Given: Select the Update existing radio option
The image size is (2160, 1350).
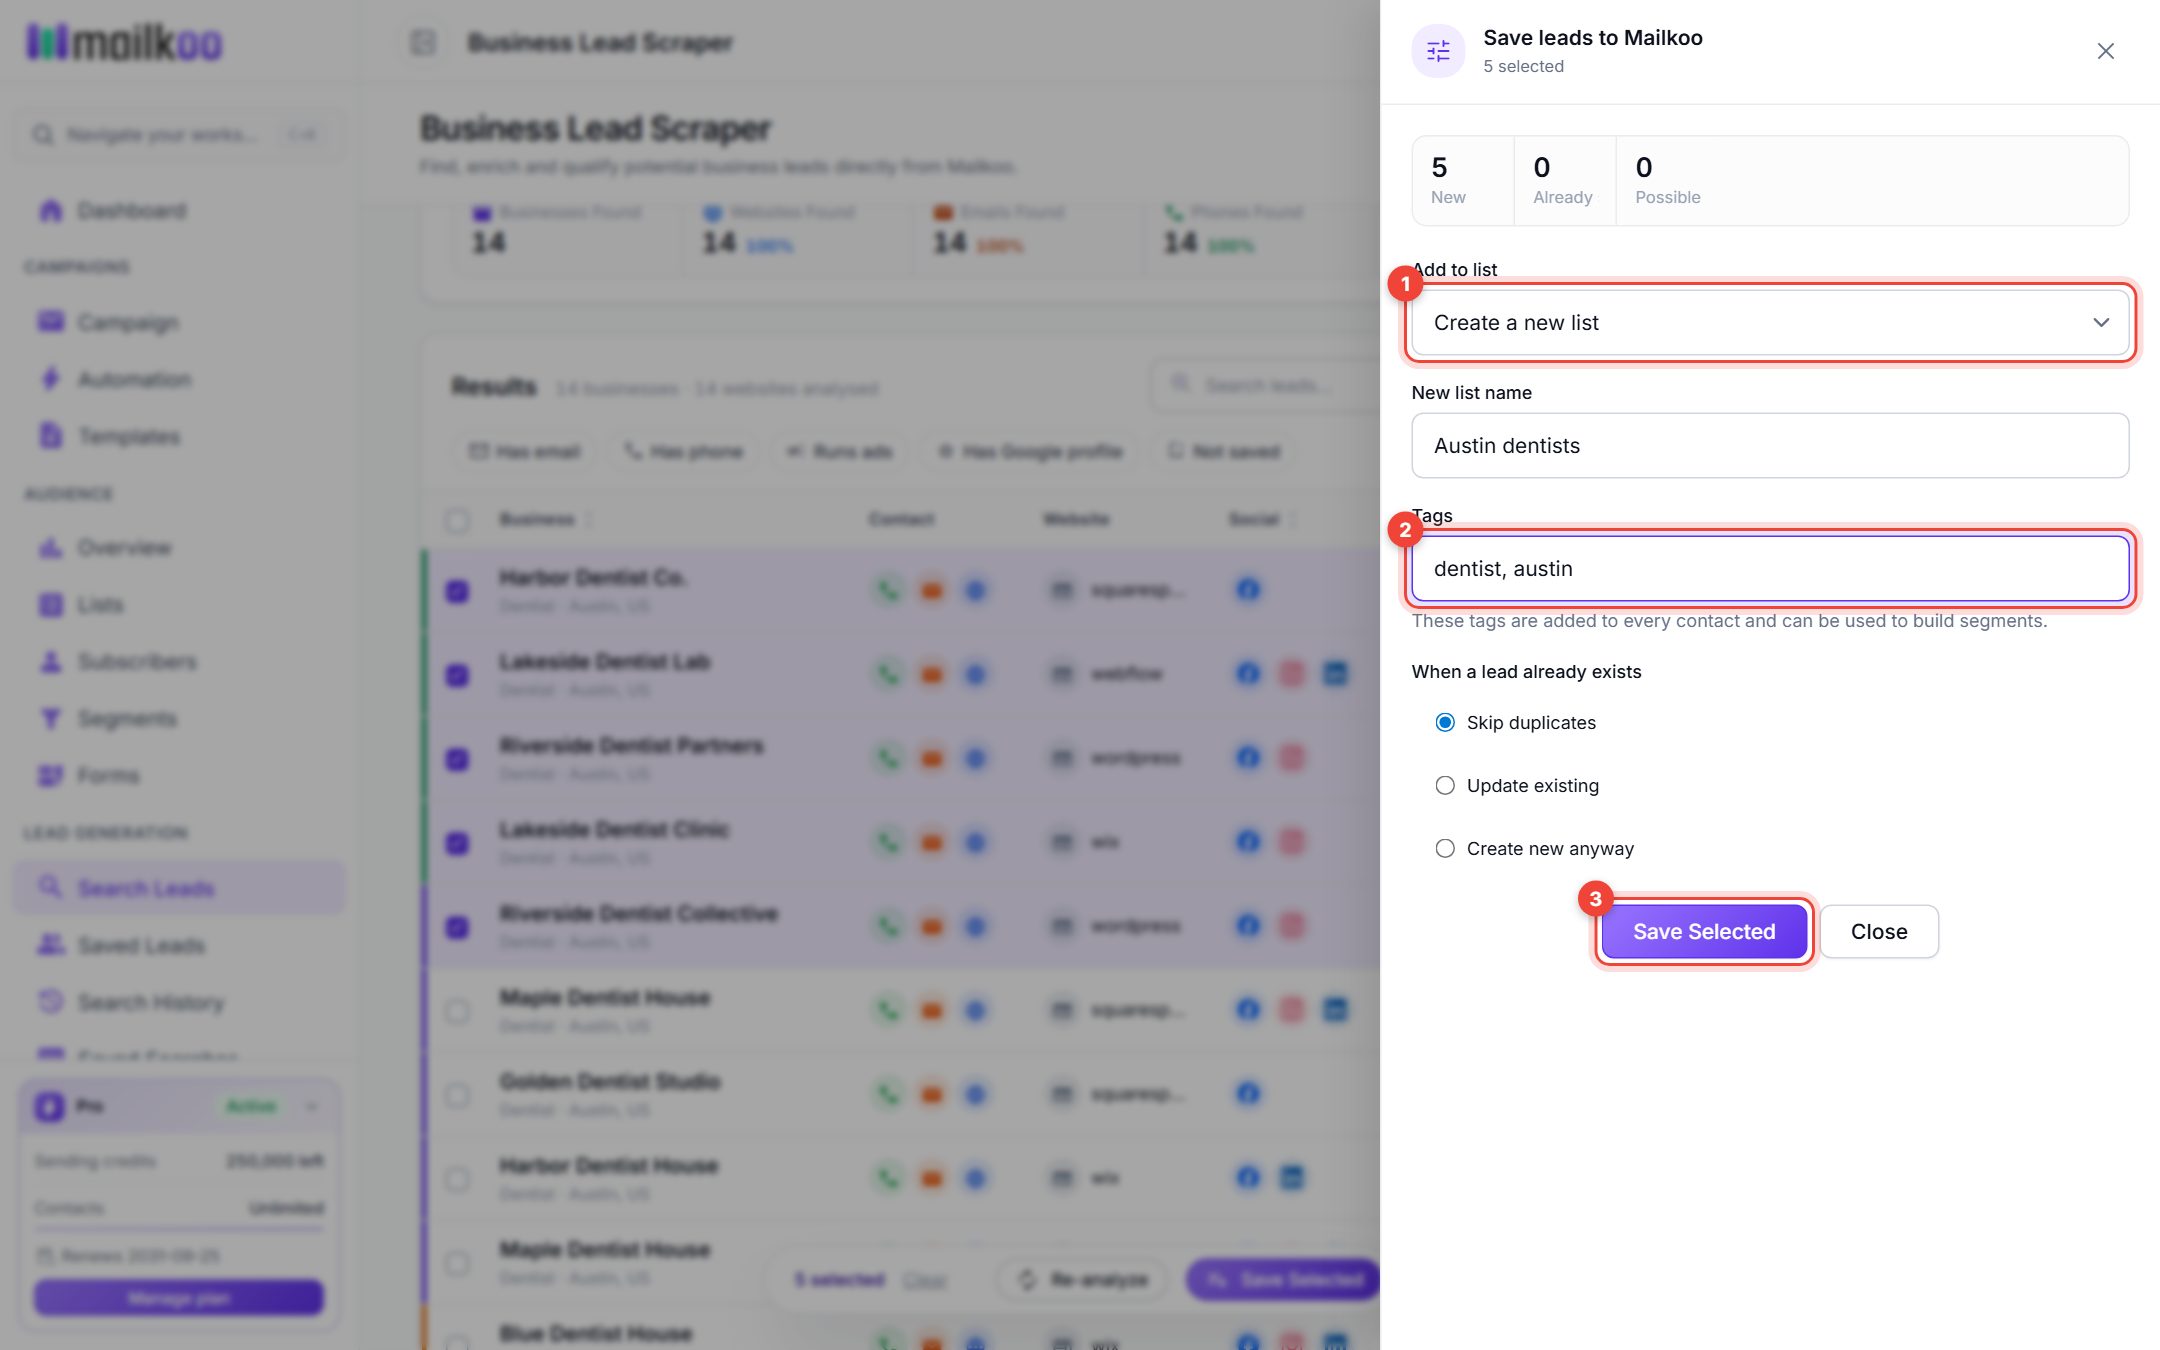Looking at the screenshot, I should pyautogui.click(x=1445, y=785).
